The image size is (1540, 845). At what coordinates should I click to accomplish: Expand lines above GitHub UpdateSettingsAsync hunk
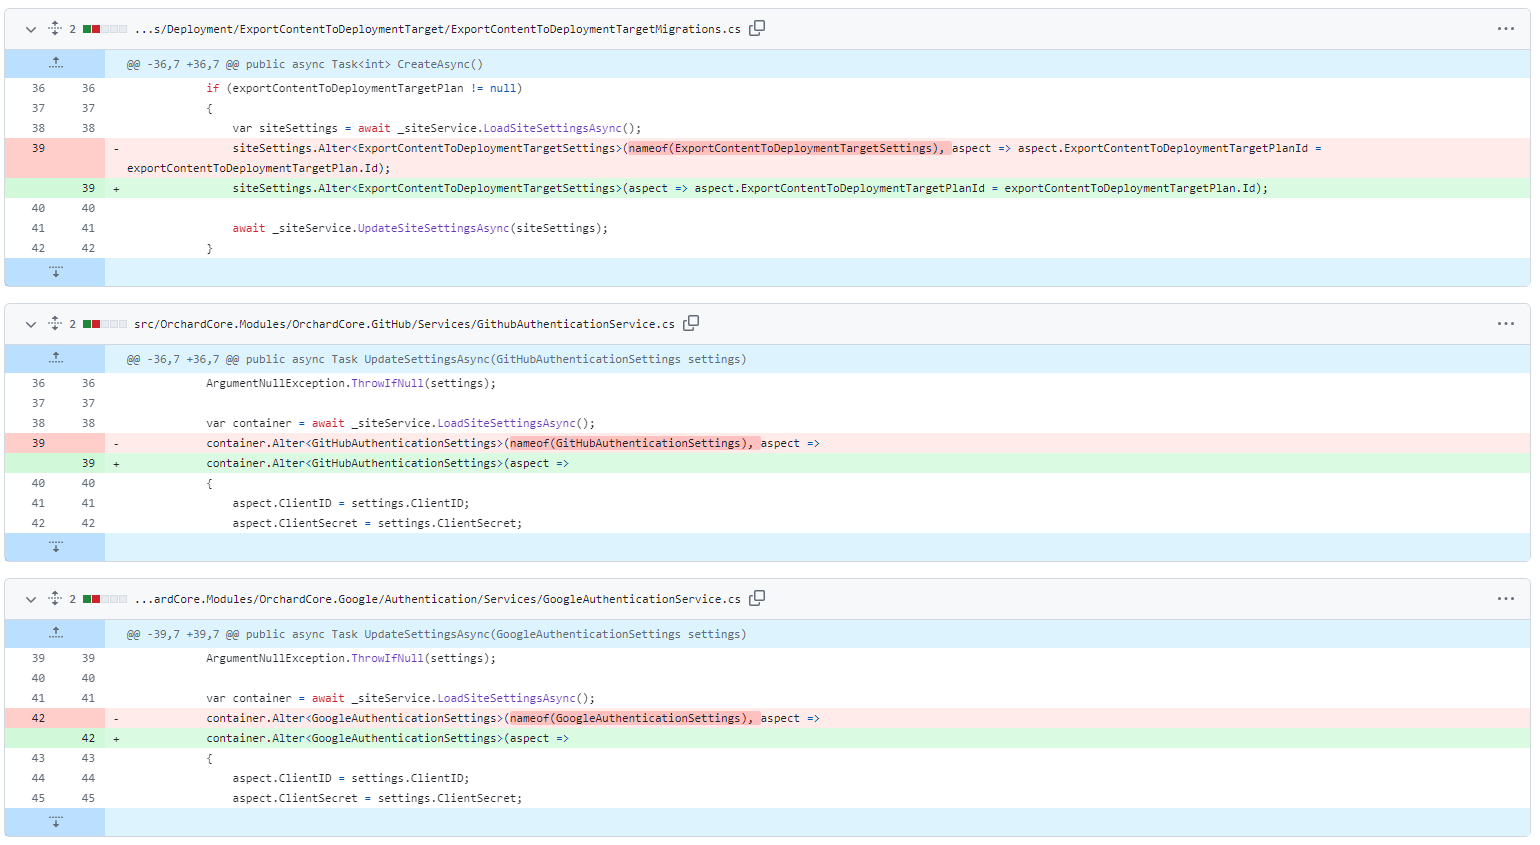coord(56,359)
